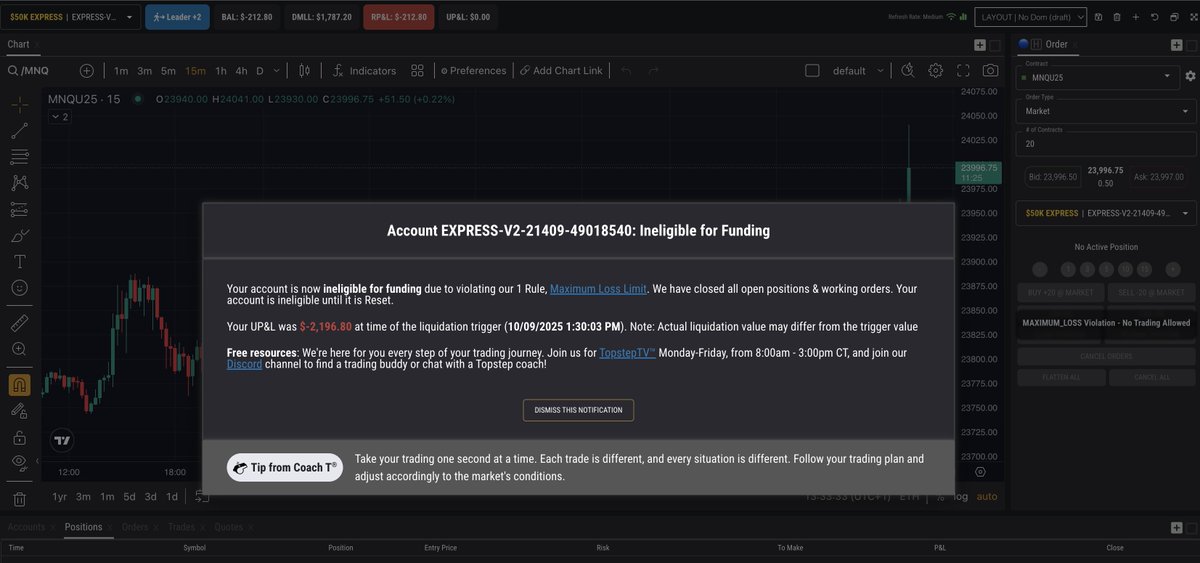This screenshot has height=563, width=1200.
Task: Select the 5m timeframe
Action: 169,71
